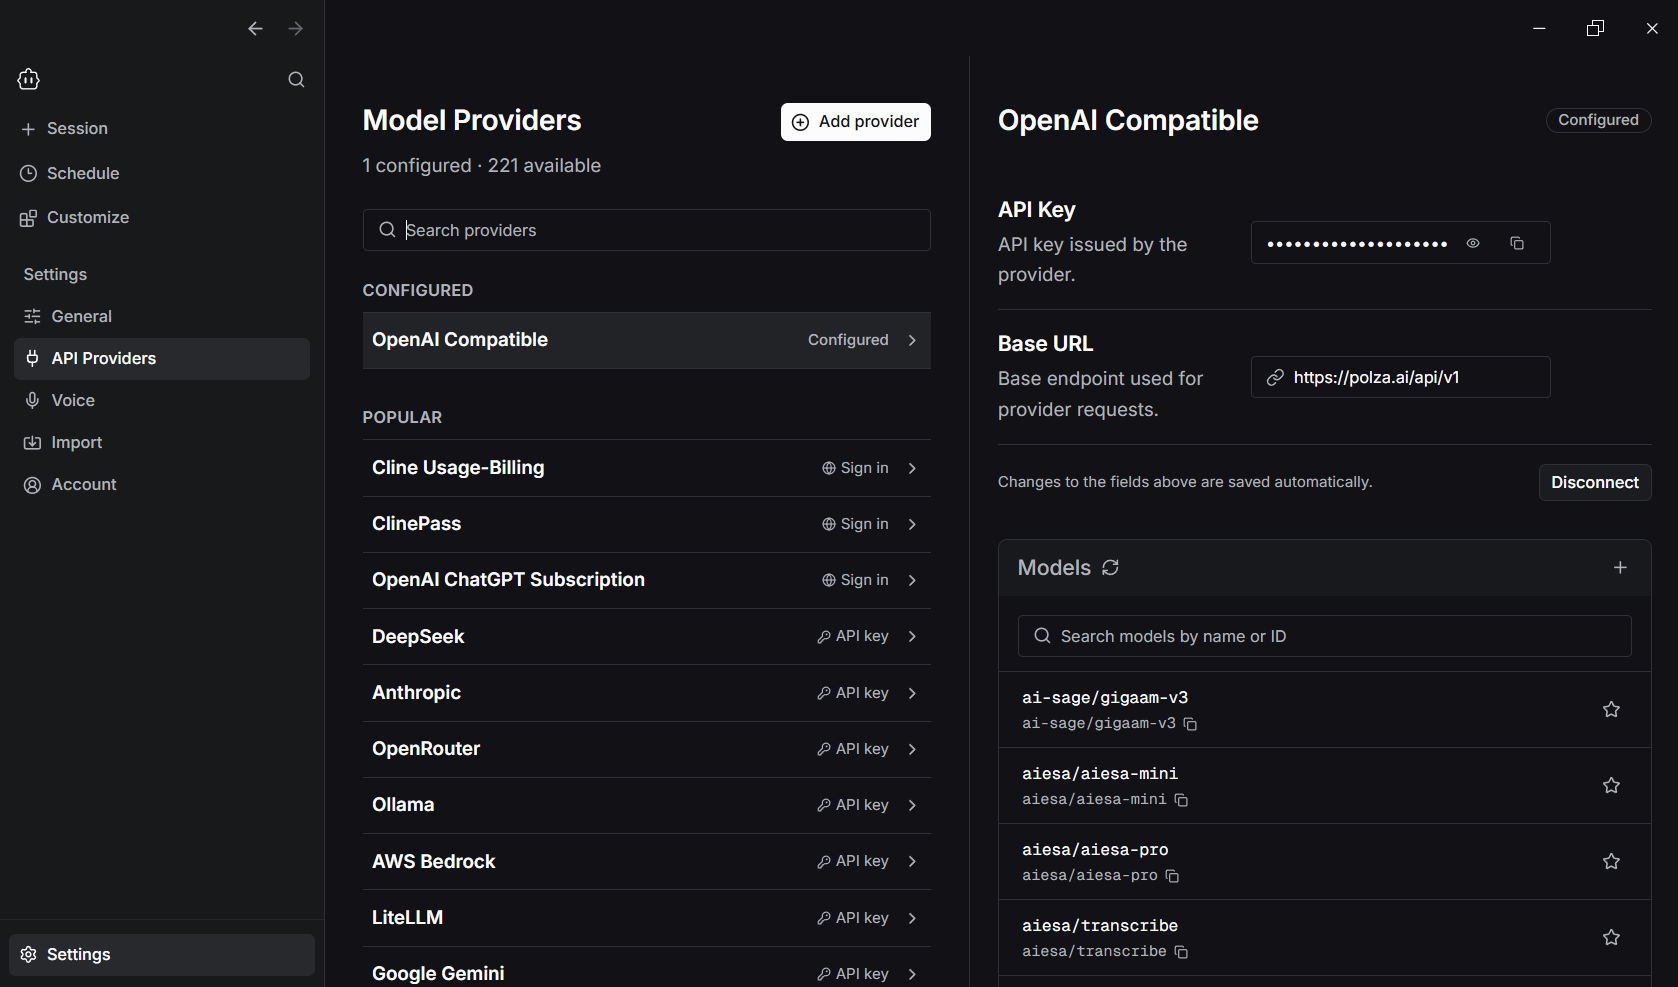Open Import settings
This screenshot has width=1678, height=987.
(162, 442)
